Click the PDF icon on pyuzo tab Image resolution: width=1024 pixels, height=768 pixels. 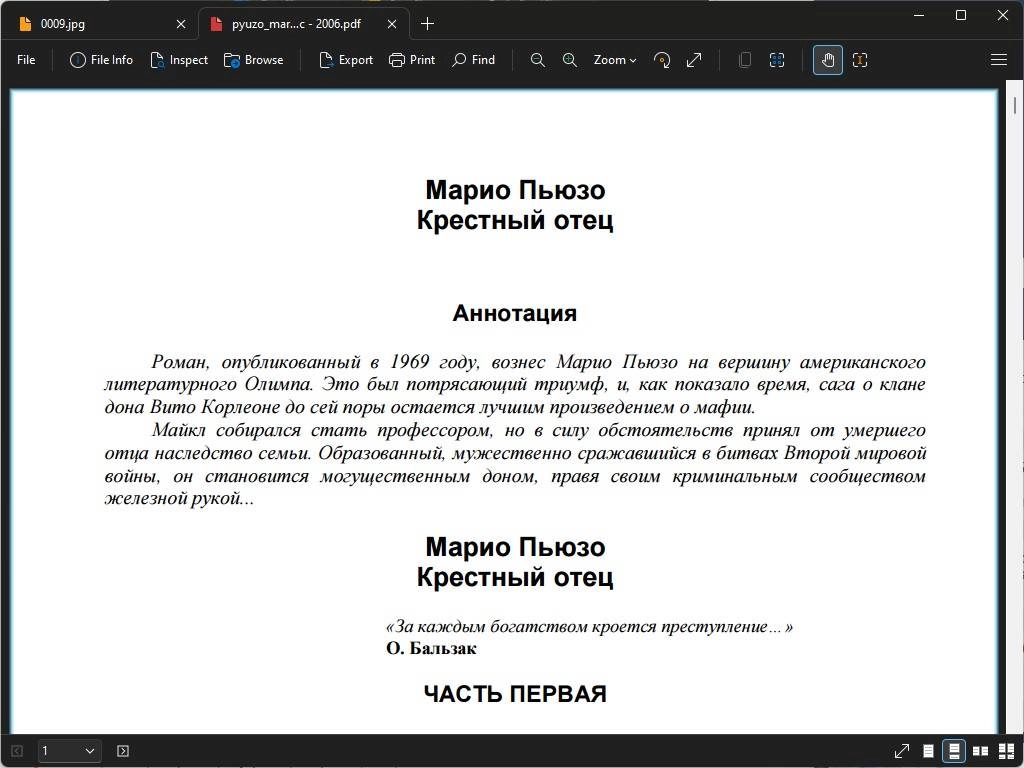pyautogui.click(x=216, y=24)
